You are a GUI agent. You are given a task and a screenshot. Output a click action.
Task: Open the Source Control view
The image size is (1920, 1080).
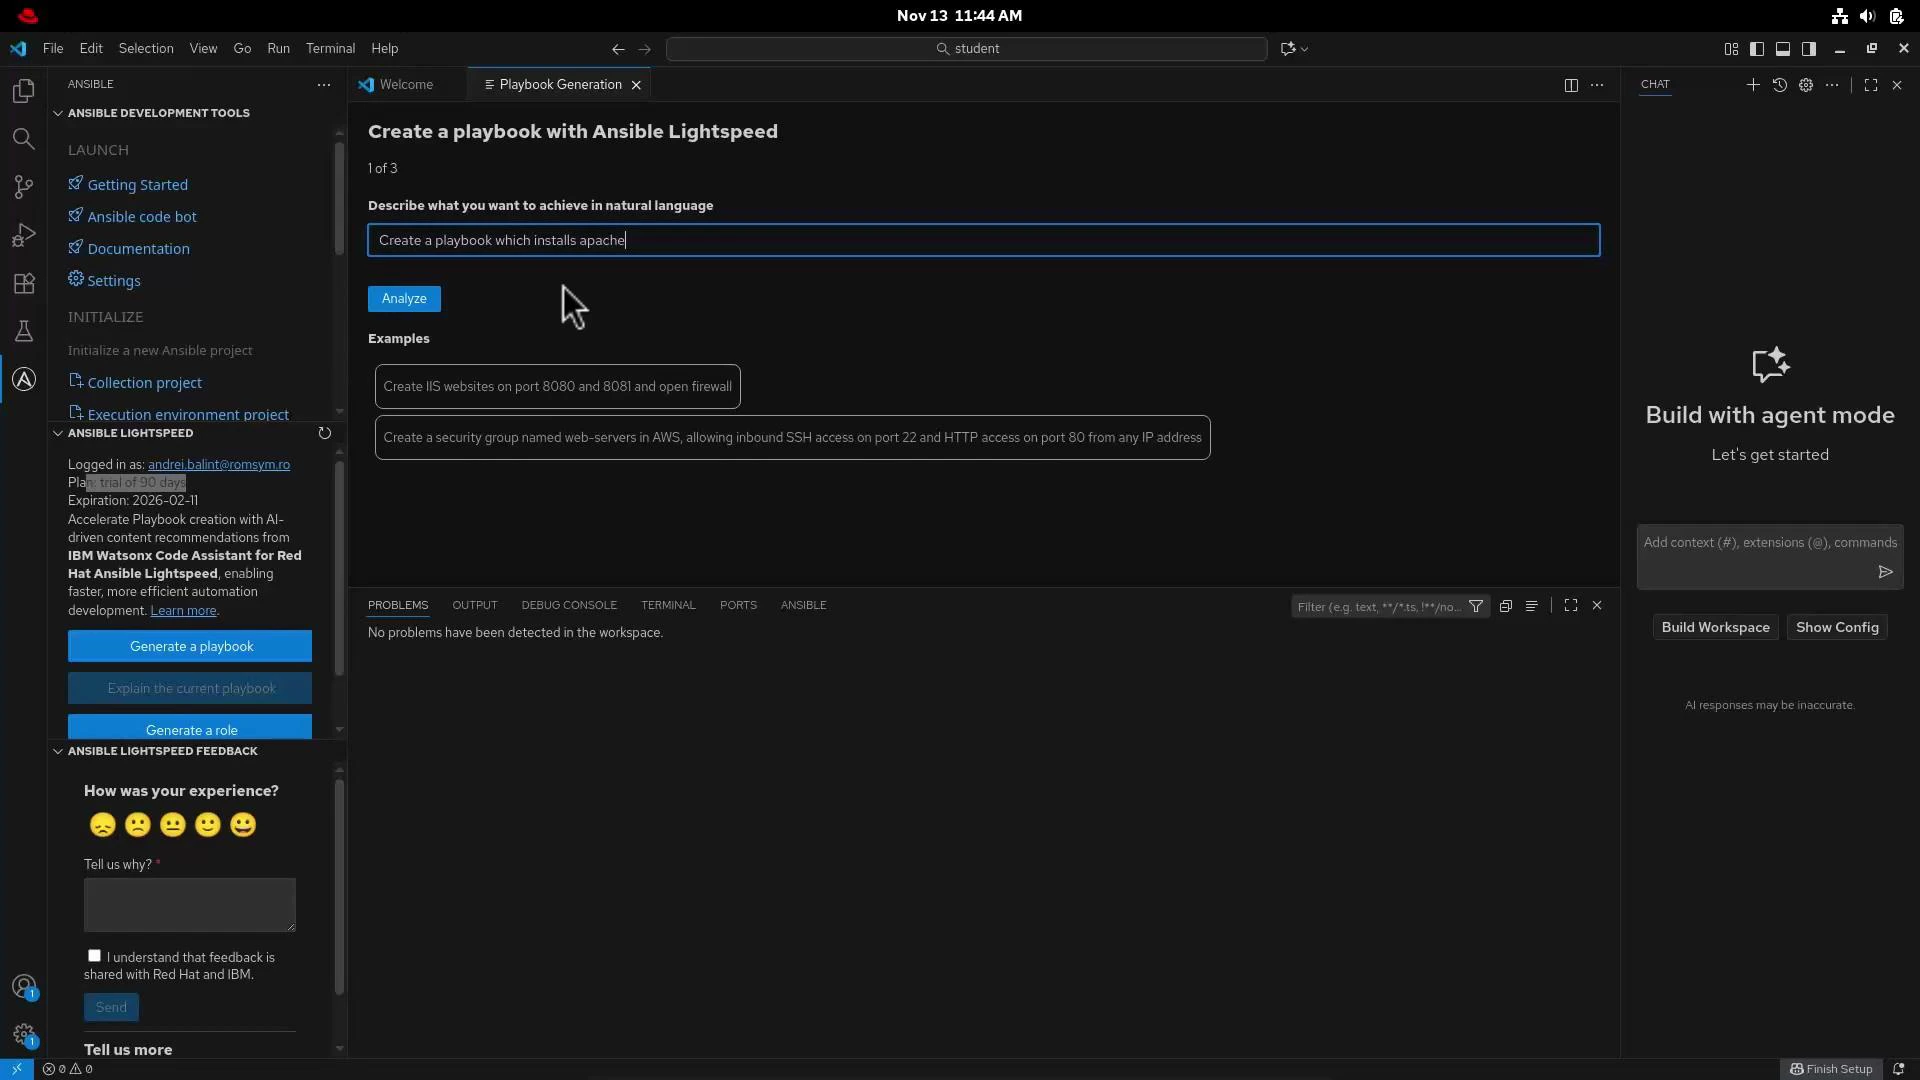23,187
